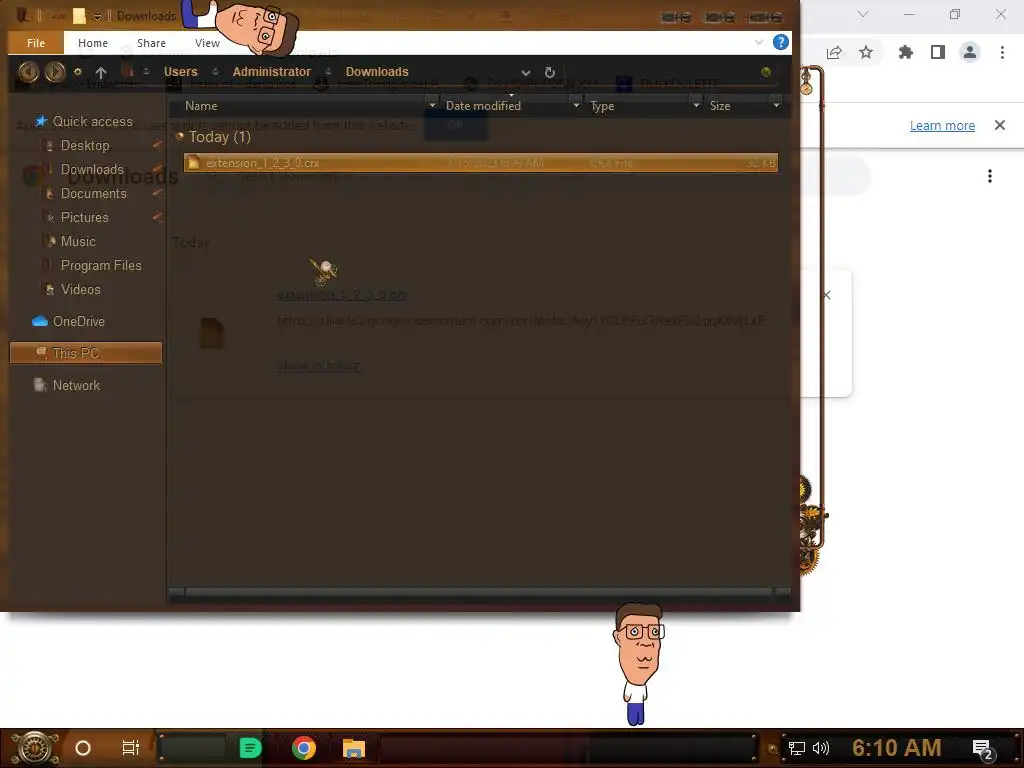Open the Chrome main three-dot menu
The image size is (1024, 768).
pos(1002,52)
